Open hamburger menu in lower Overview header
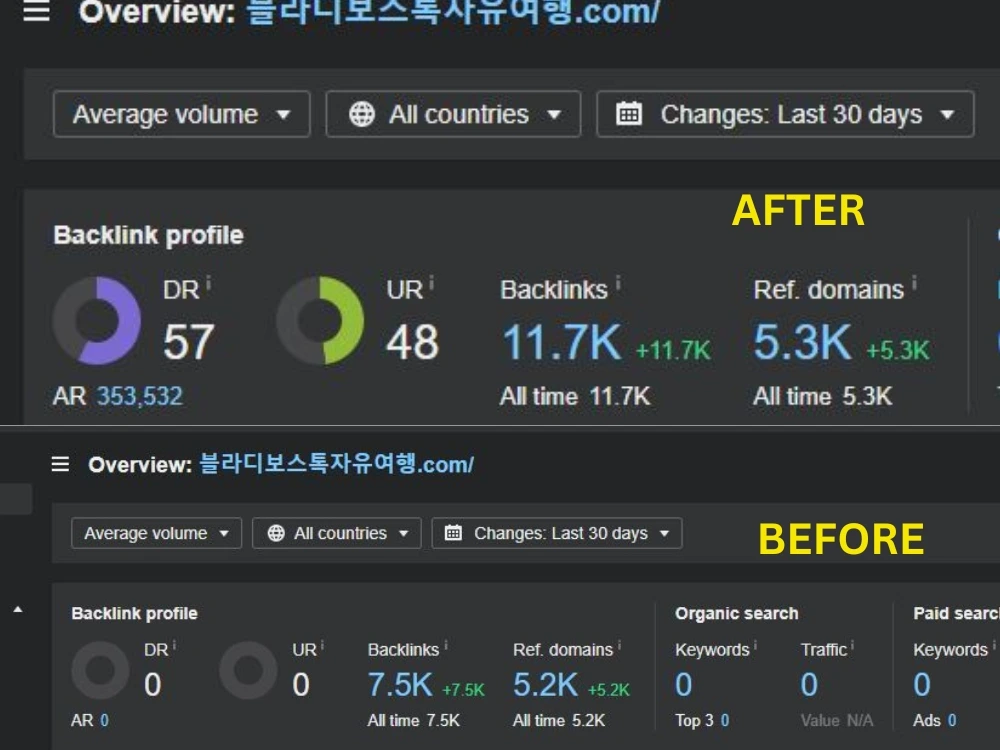The height and width of the screenshot is (750, 1000). (x=61, y=464)
